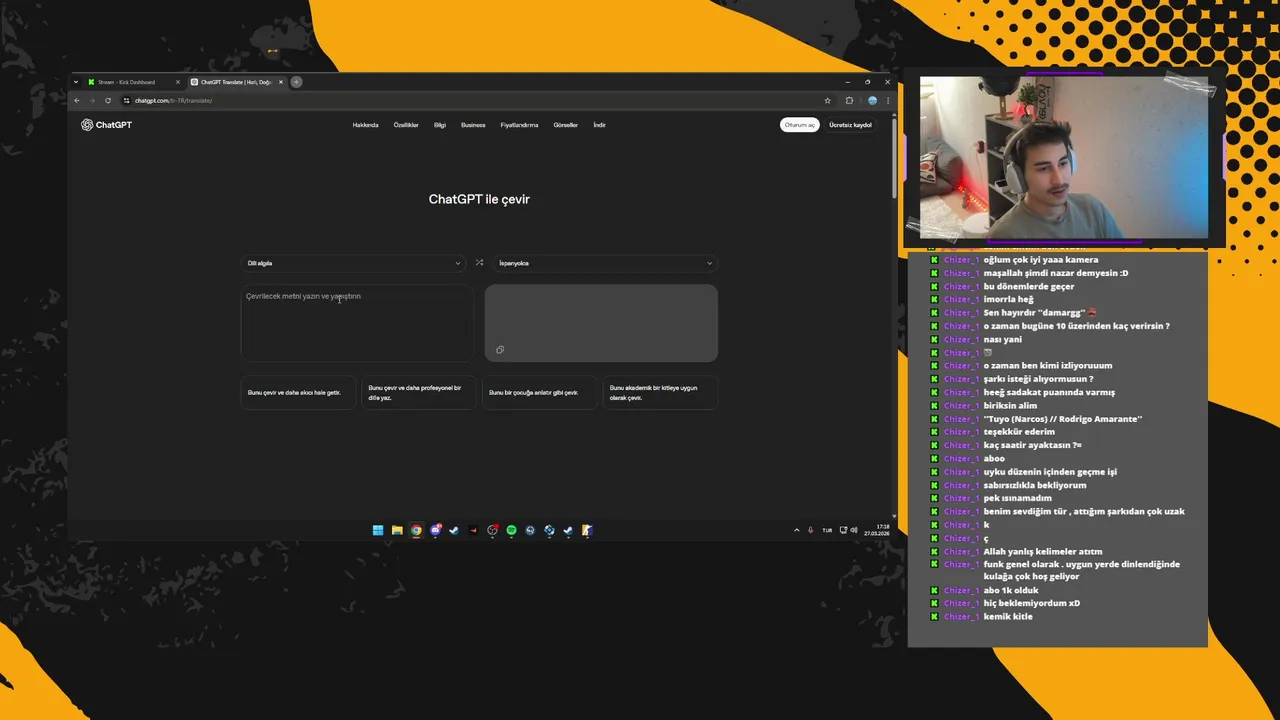The width and height of the screenshot is (1280, 720).
Task: Open the Business nav item
Action: [x=473, y=125]
